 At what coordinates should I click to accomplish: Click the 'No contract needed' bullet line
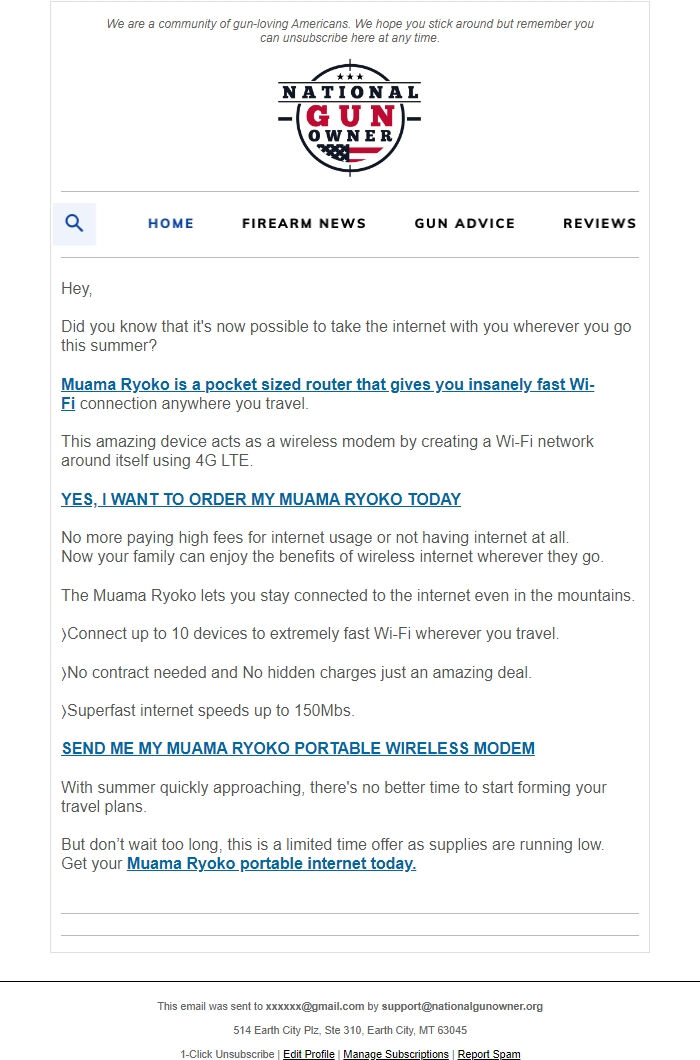tap(296, 673)
